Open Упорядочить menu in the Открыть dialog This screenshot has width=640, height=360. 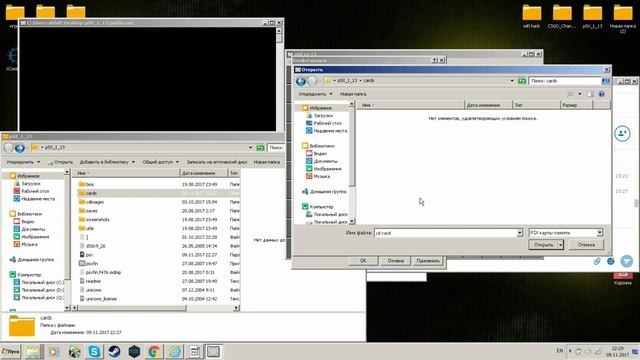[x=315, y=94]
